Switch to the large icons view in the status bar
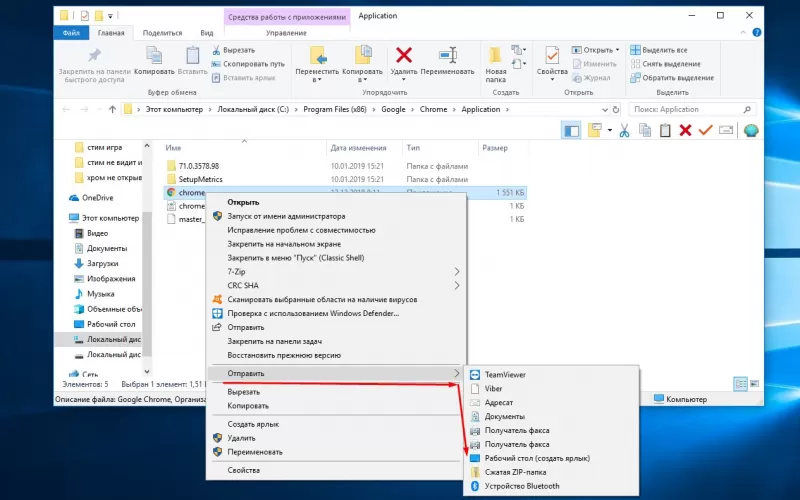This screenshot has height=500, width=800. coord(754,384)
